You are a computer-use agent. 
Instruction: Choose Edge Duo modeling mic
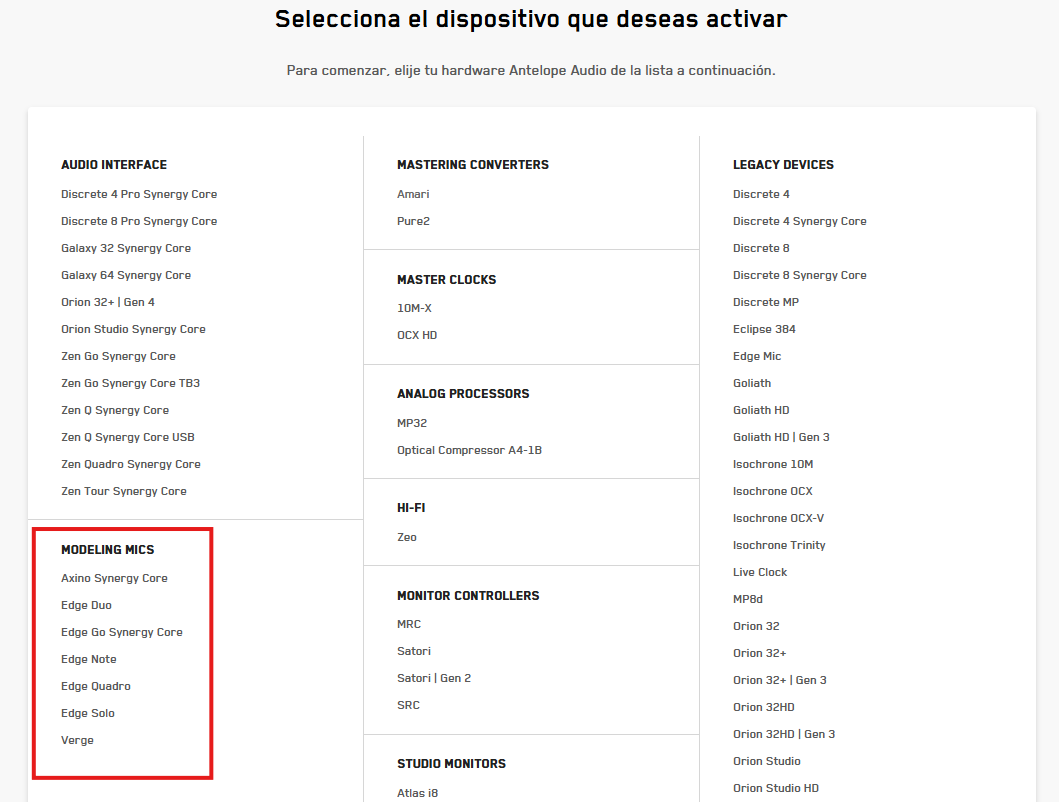tap(86, 605)
